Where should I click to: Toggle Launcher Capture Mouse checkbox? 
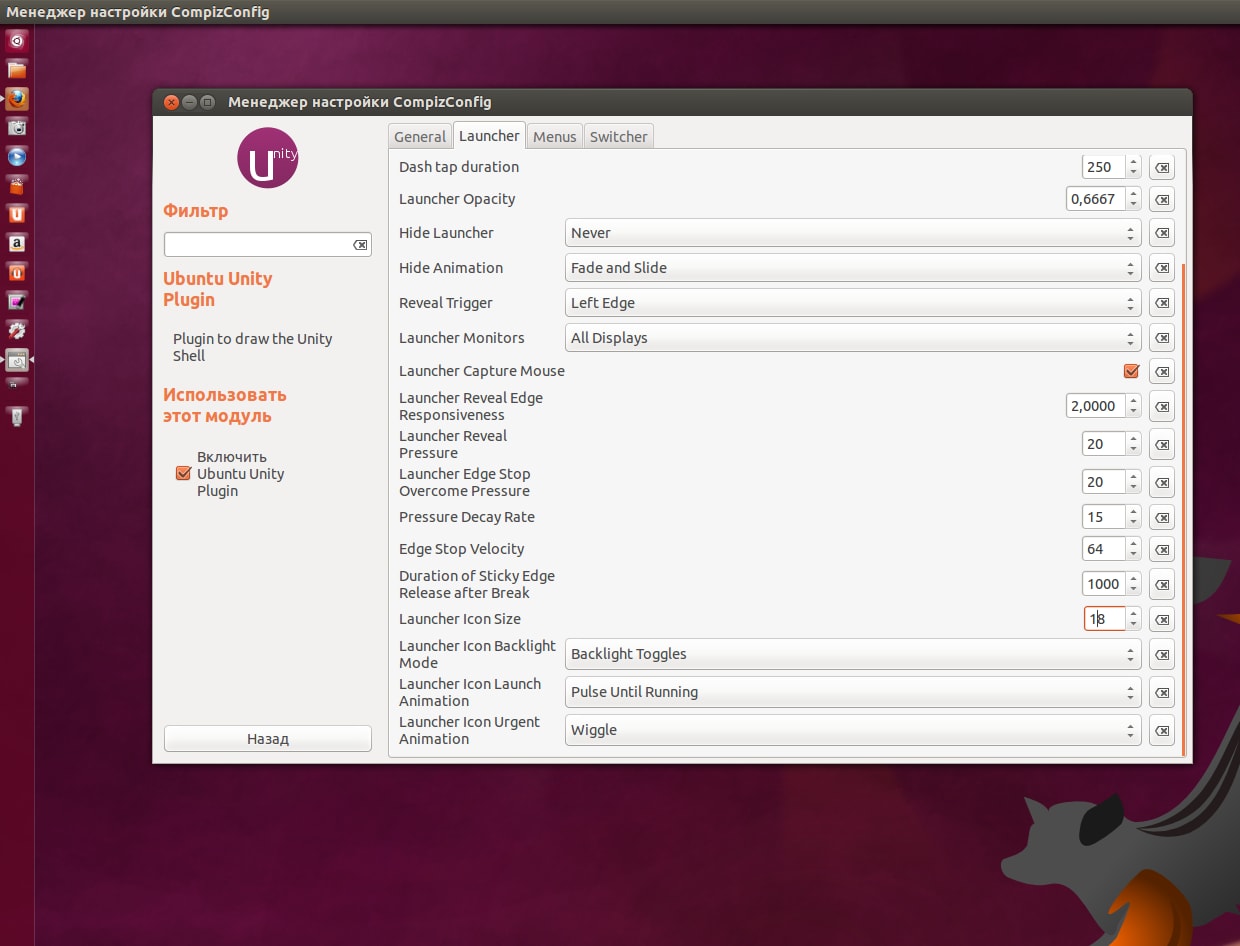[1131, 371]
